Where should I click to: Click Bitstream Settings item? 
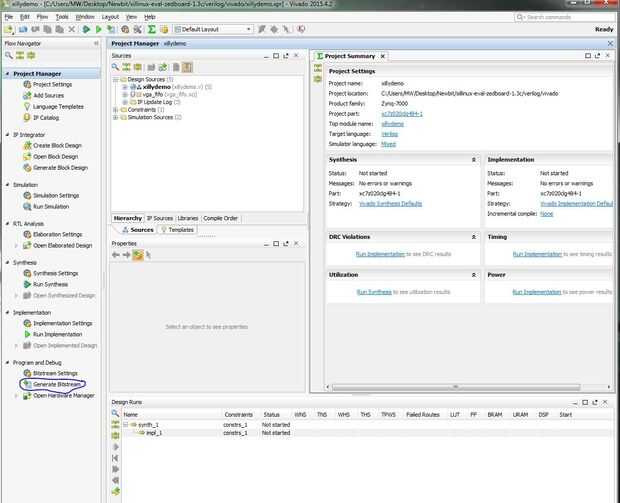click(55, 373)
